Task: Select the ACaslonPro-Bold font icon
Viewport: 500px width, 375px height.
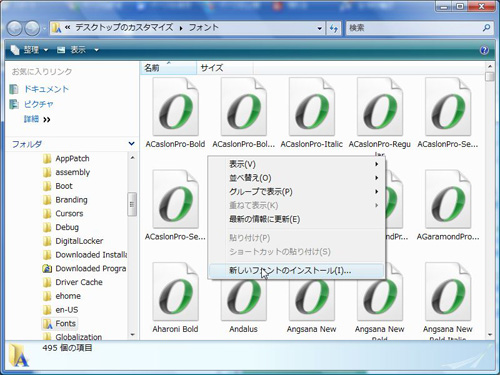Action: tap(175, 107)
